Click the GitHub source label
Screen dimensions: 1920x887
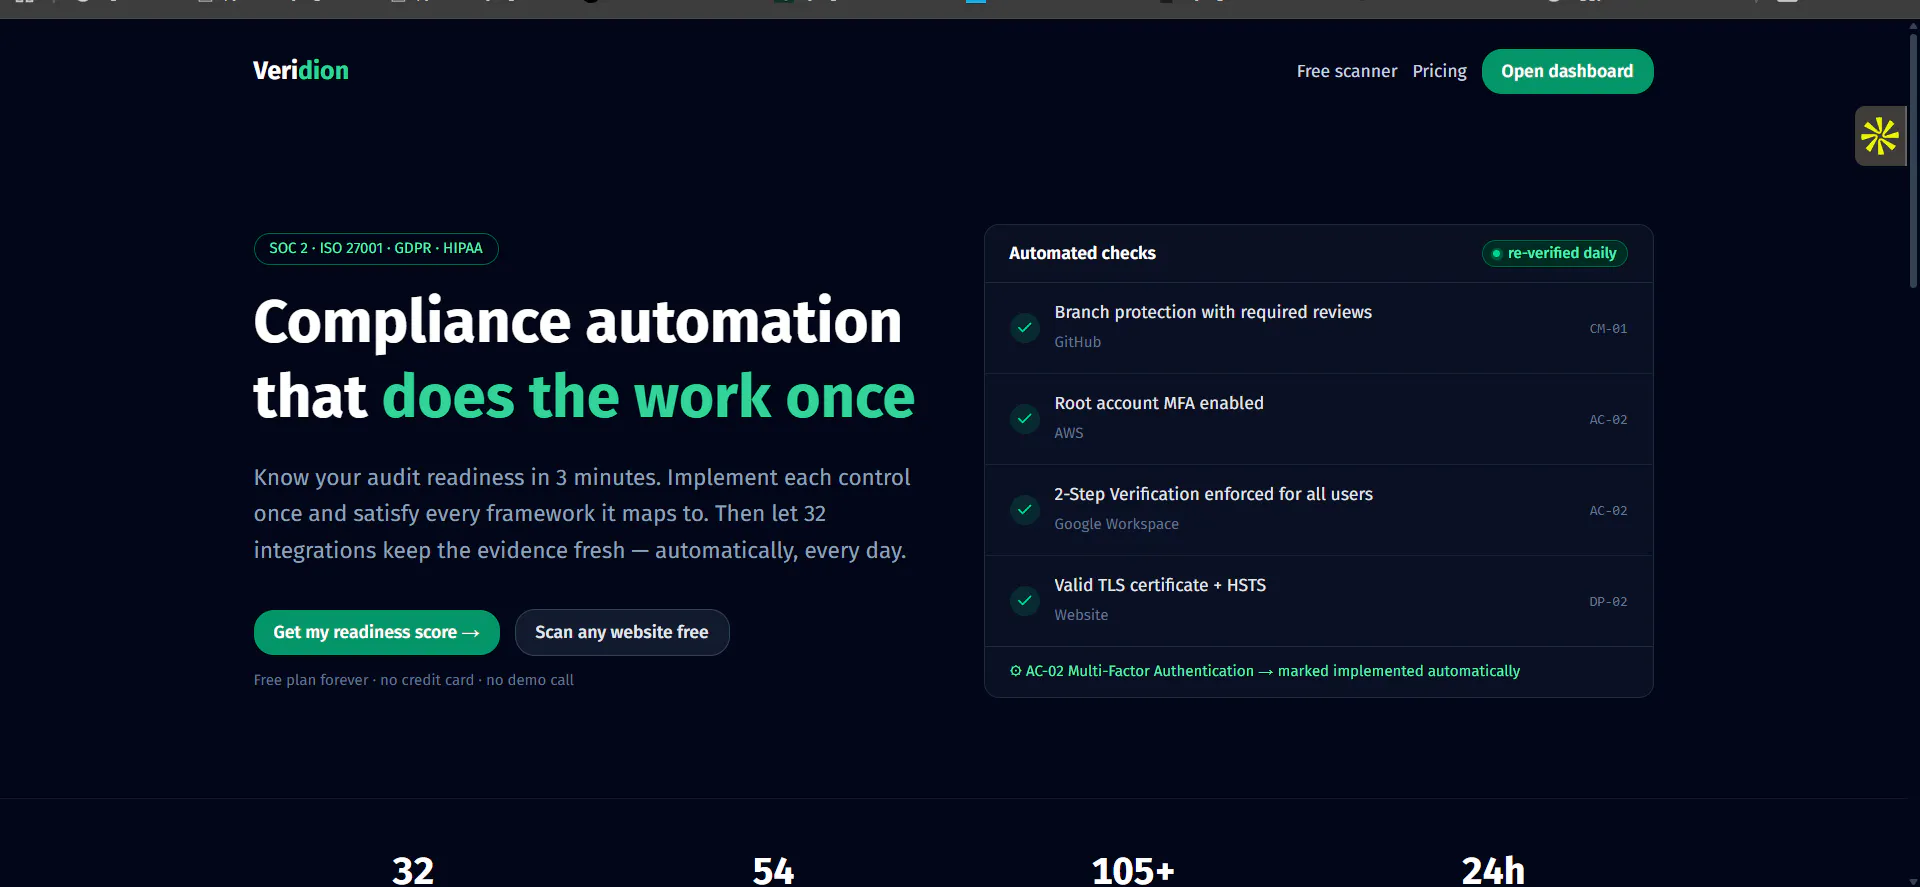(x=1077, y=342)
